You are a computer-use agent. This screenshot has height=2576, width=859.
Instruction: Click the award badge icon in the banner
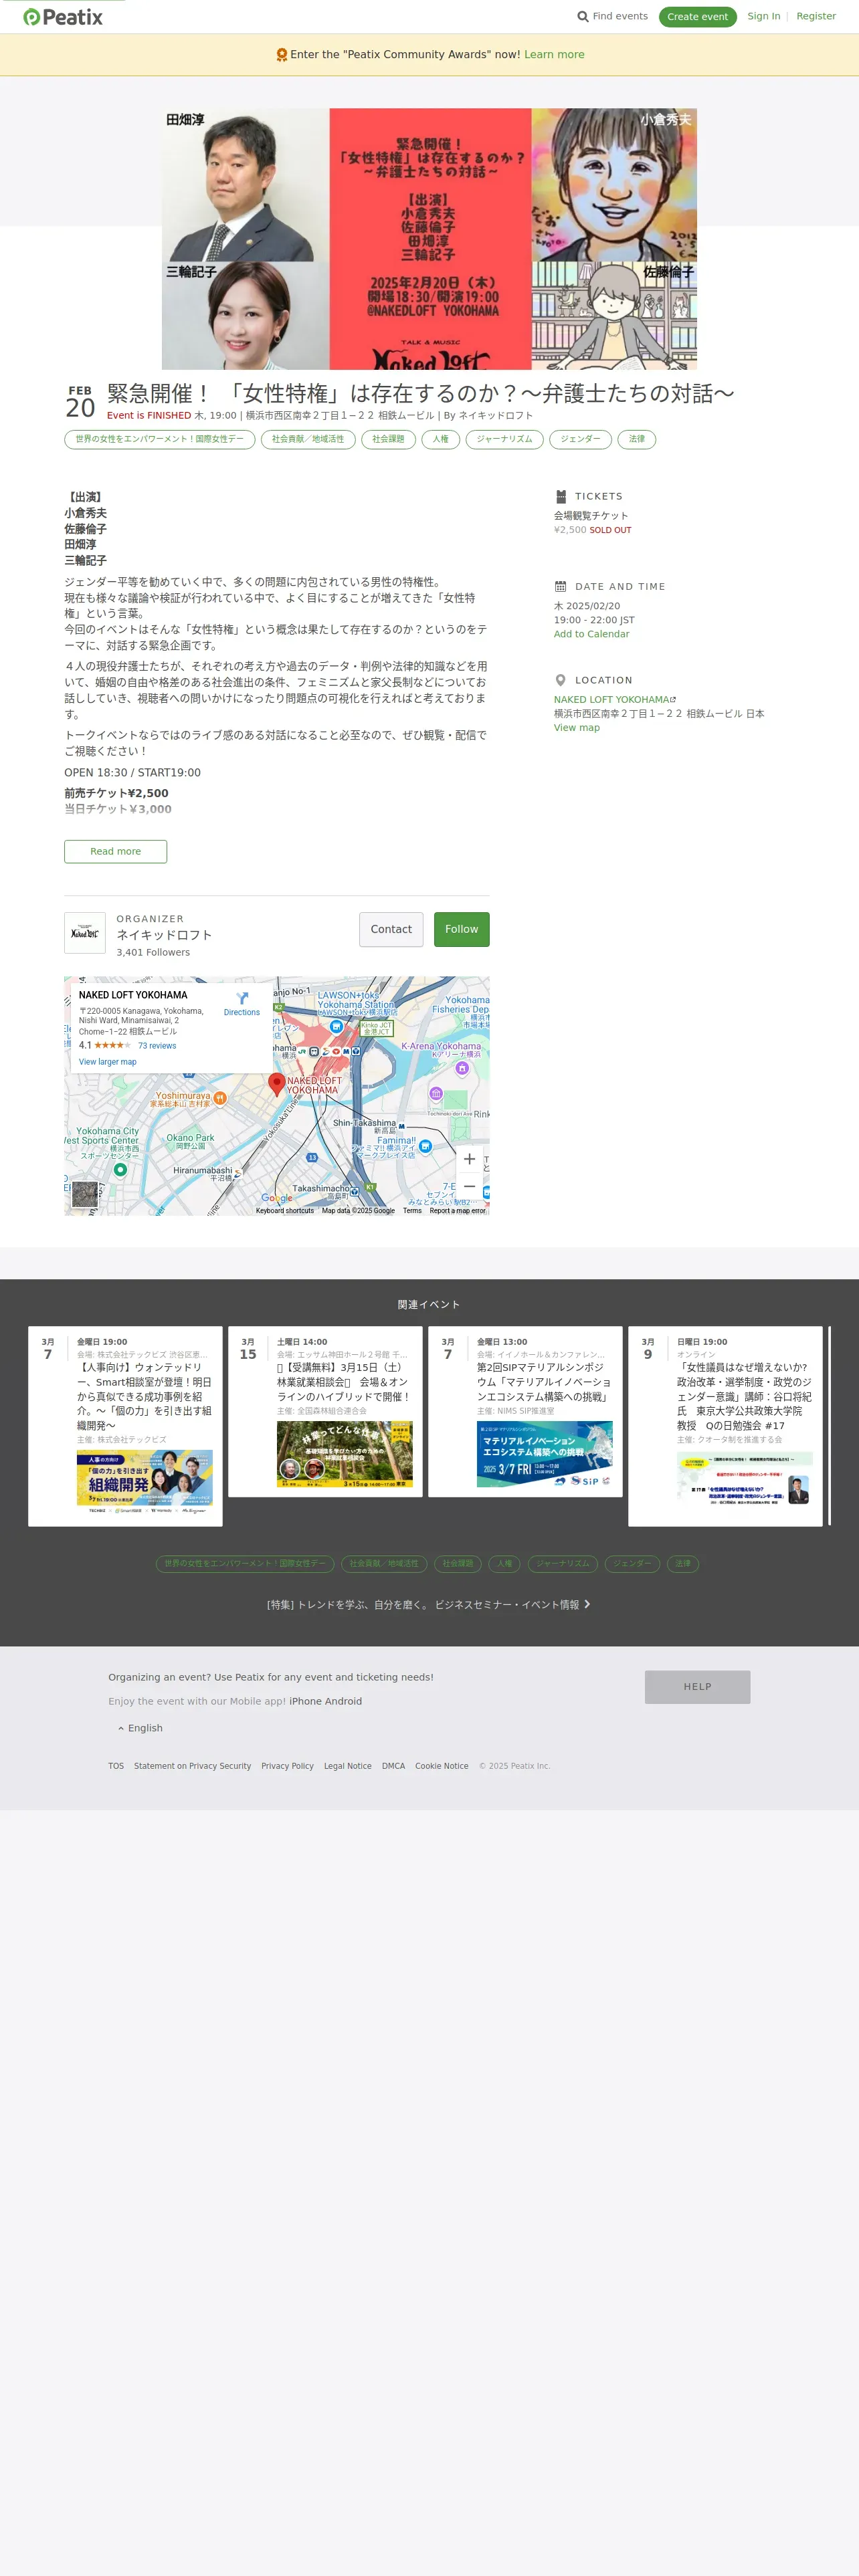pos(282,55)
